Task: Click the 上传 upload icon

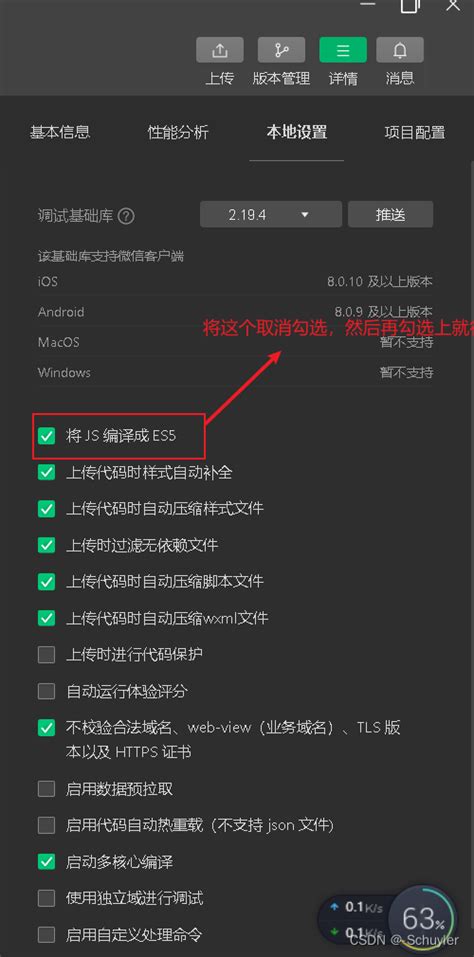Action: (x=220, y=50)
